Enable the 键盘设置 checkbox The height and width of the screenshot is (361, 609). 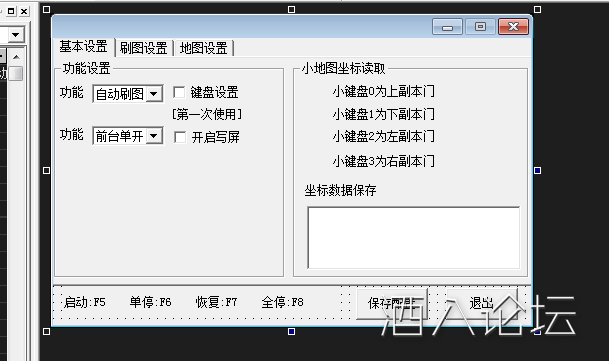tap(179, 92)
